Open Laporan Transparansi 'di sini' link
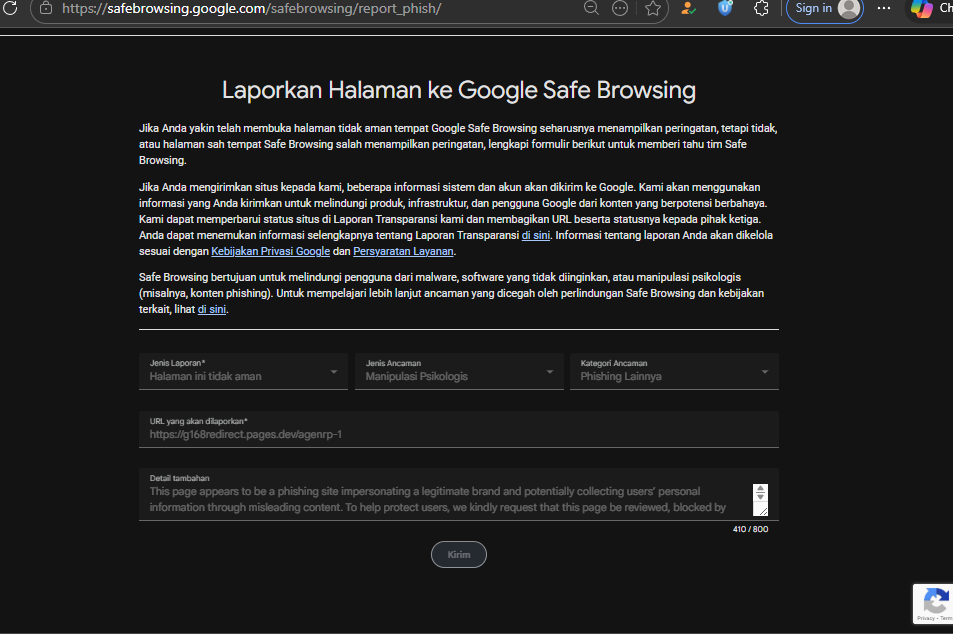This screenshot has height=634, width=953. tap(535, 235)
